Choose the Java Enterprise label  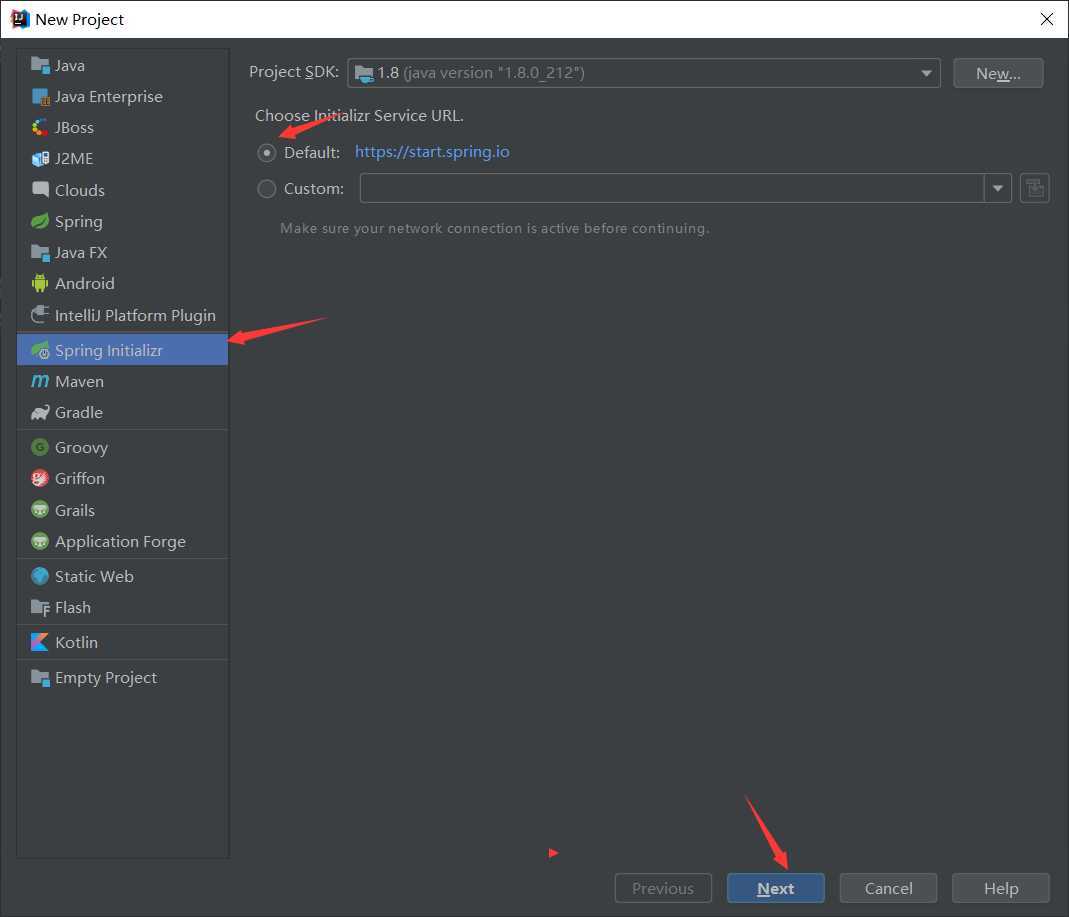[108, 97]
